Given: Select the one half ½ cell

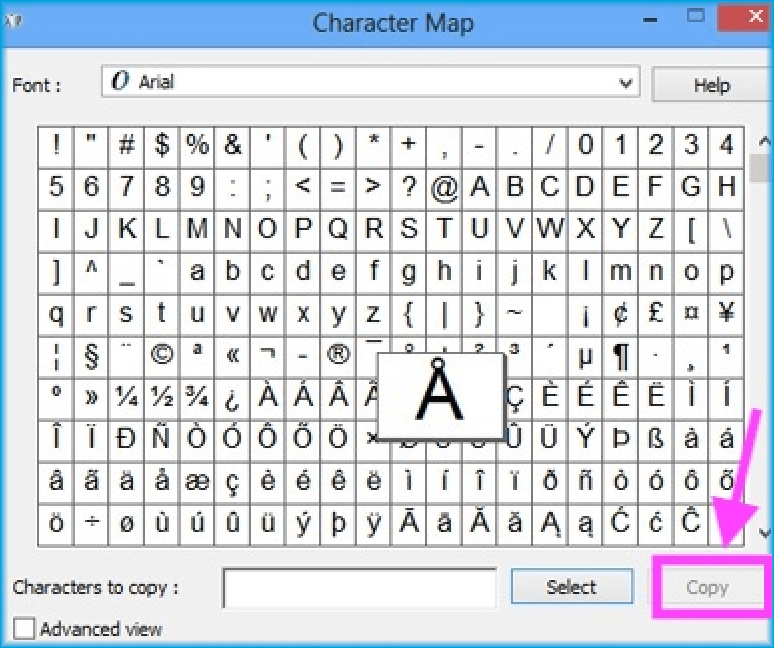Looking at the screenshot, I should 161,399.
